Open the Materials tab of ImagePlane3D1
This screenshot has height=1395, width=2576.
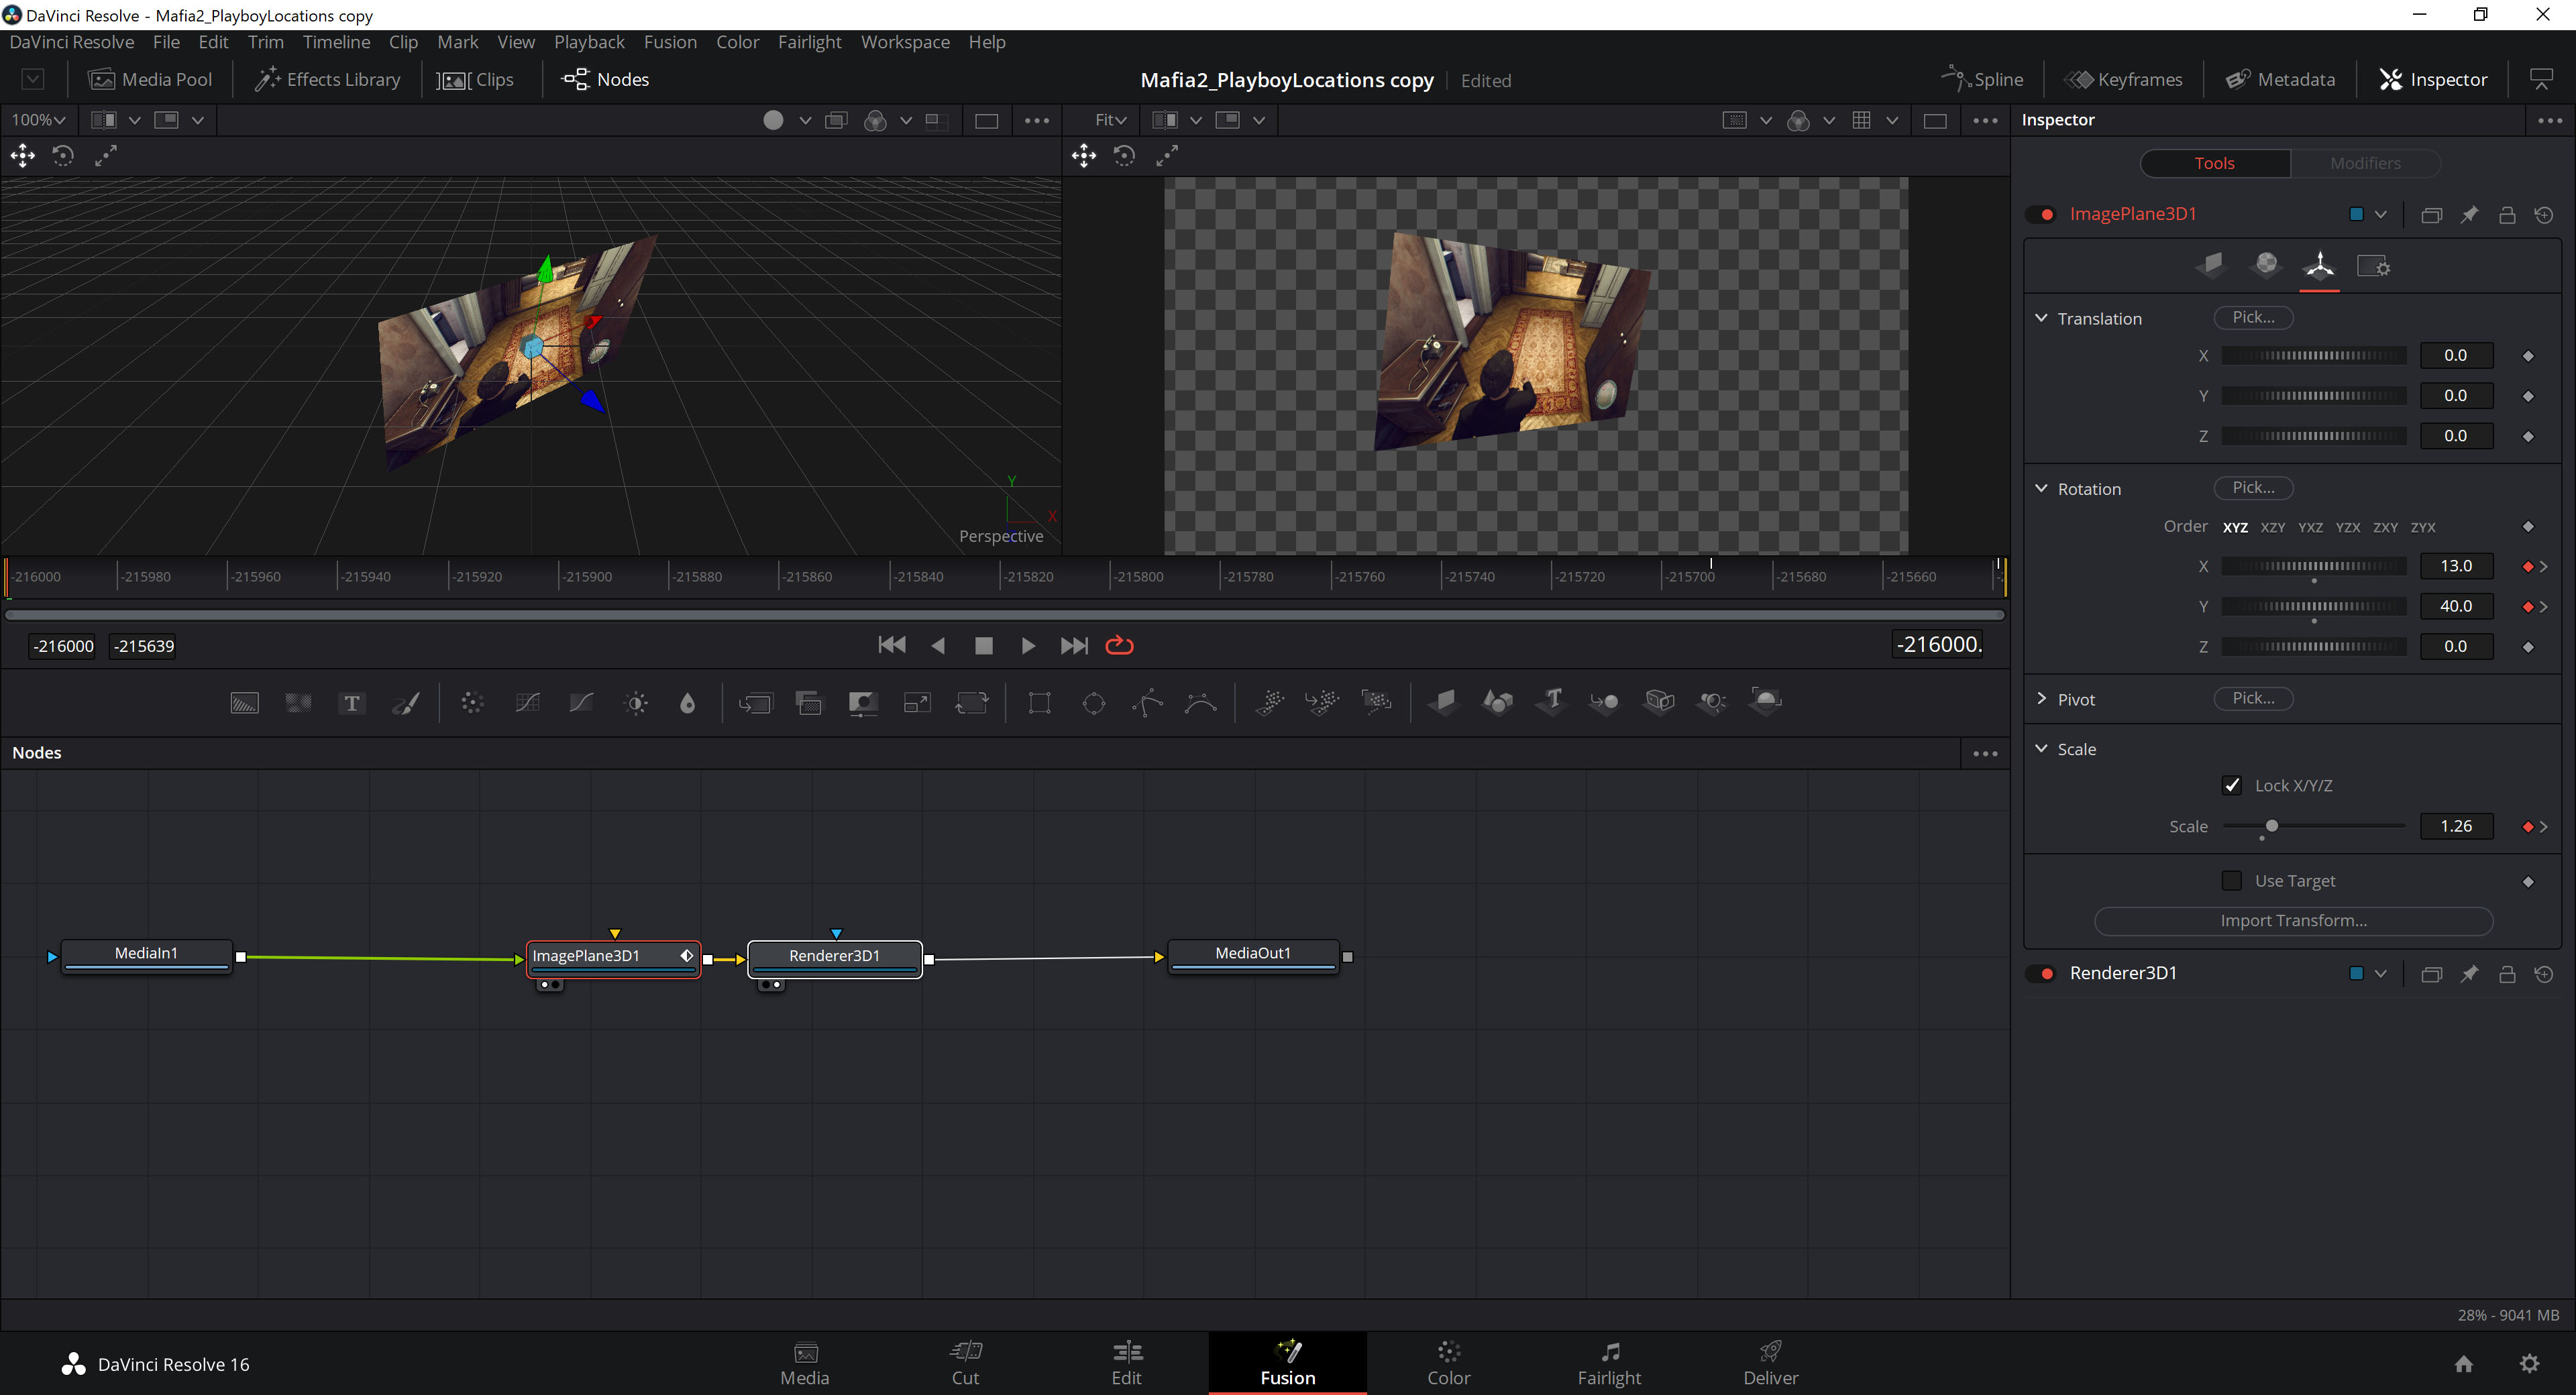click(2266, 264)
